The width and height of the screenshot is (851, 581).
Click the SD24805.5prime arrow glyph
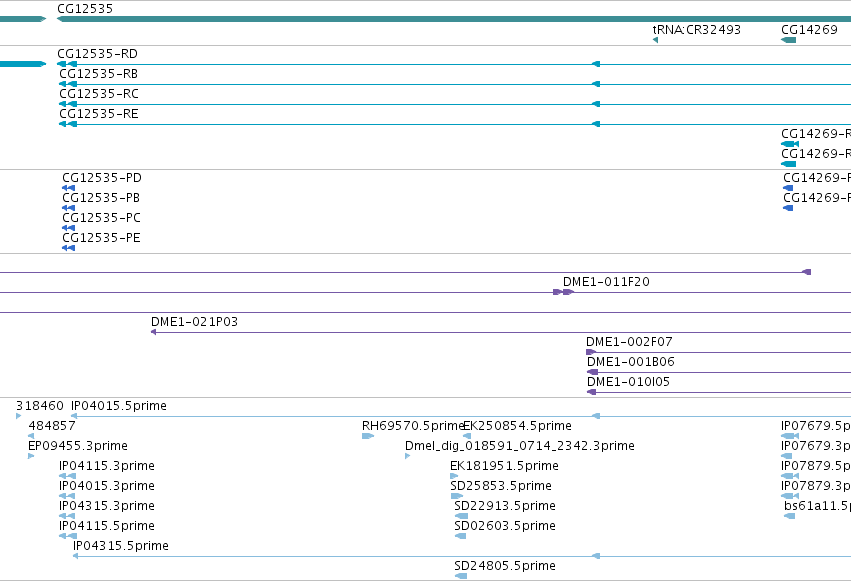click(x=461, y=577)
